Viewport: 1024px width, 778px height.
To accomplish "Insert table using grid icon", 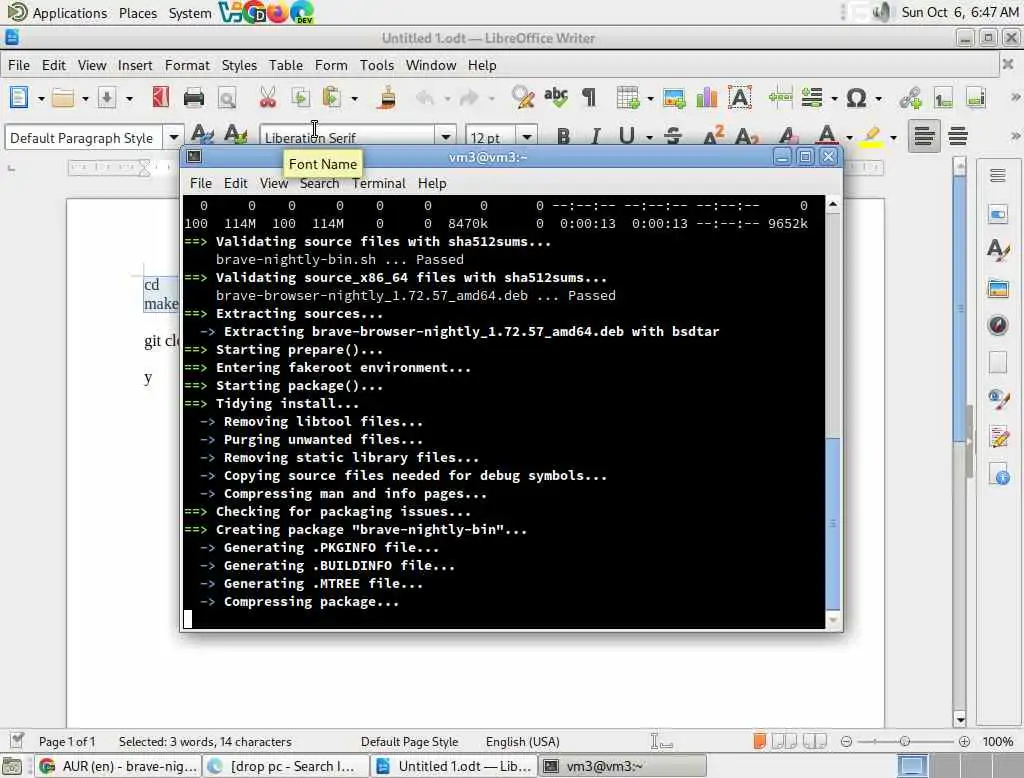I will [x=628, y=98].
